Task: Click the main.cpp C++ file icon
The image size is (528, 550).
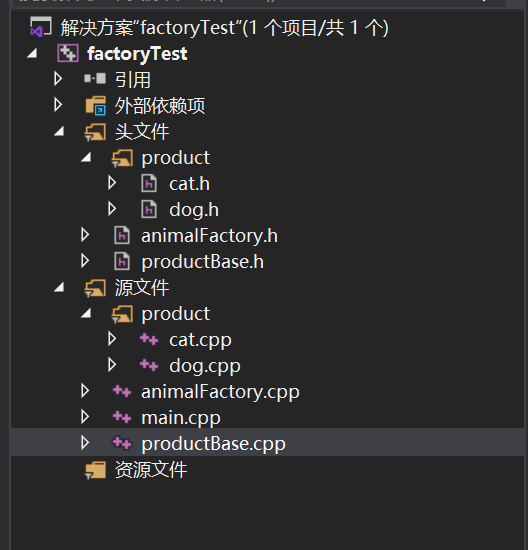Action: click(x=122, y=417)
